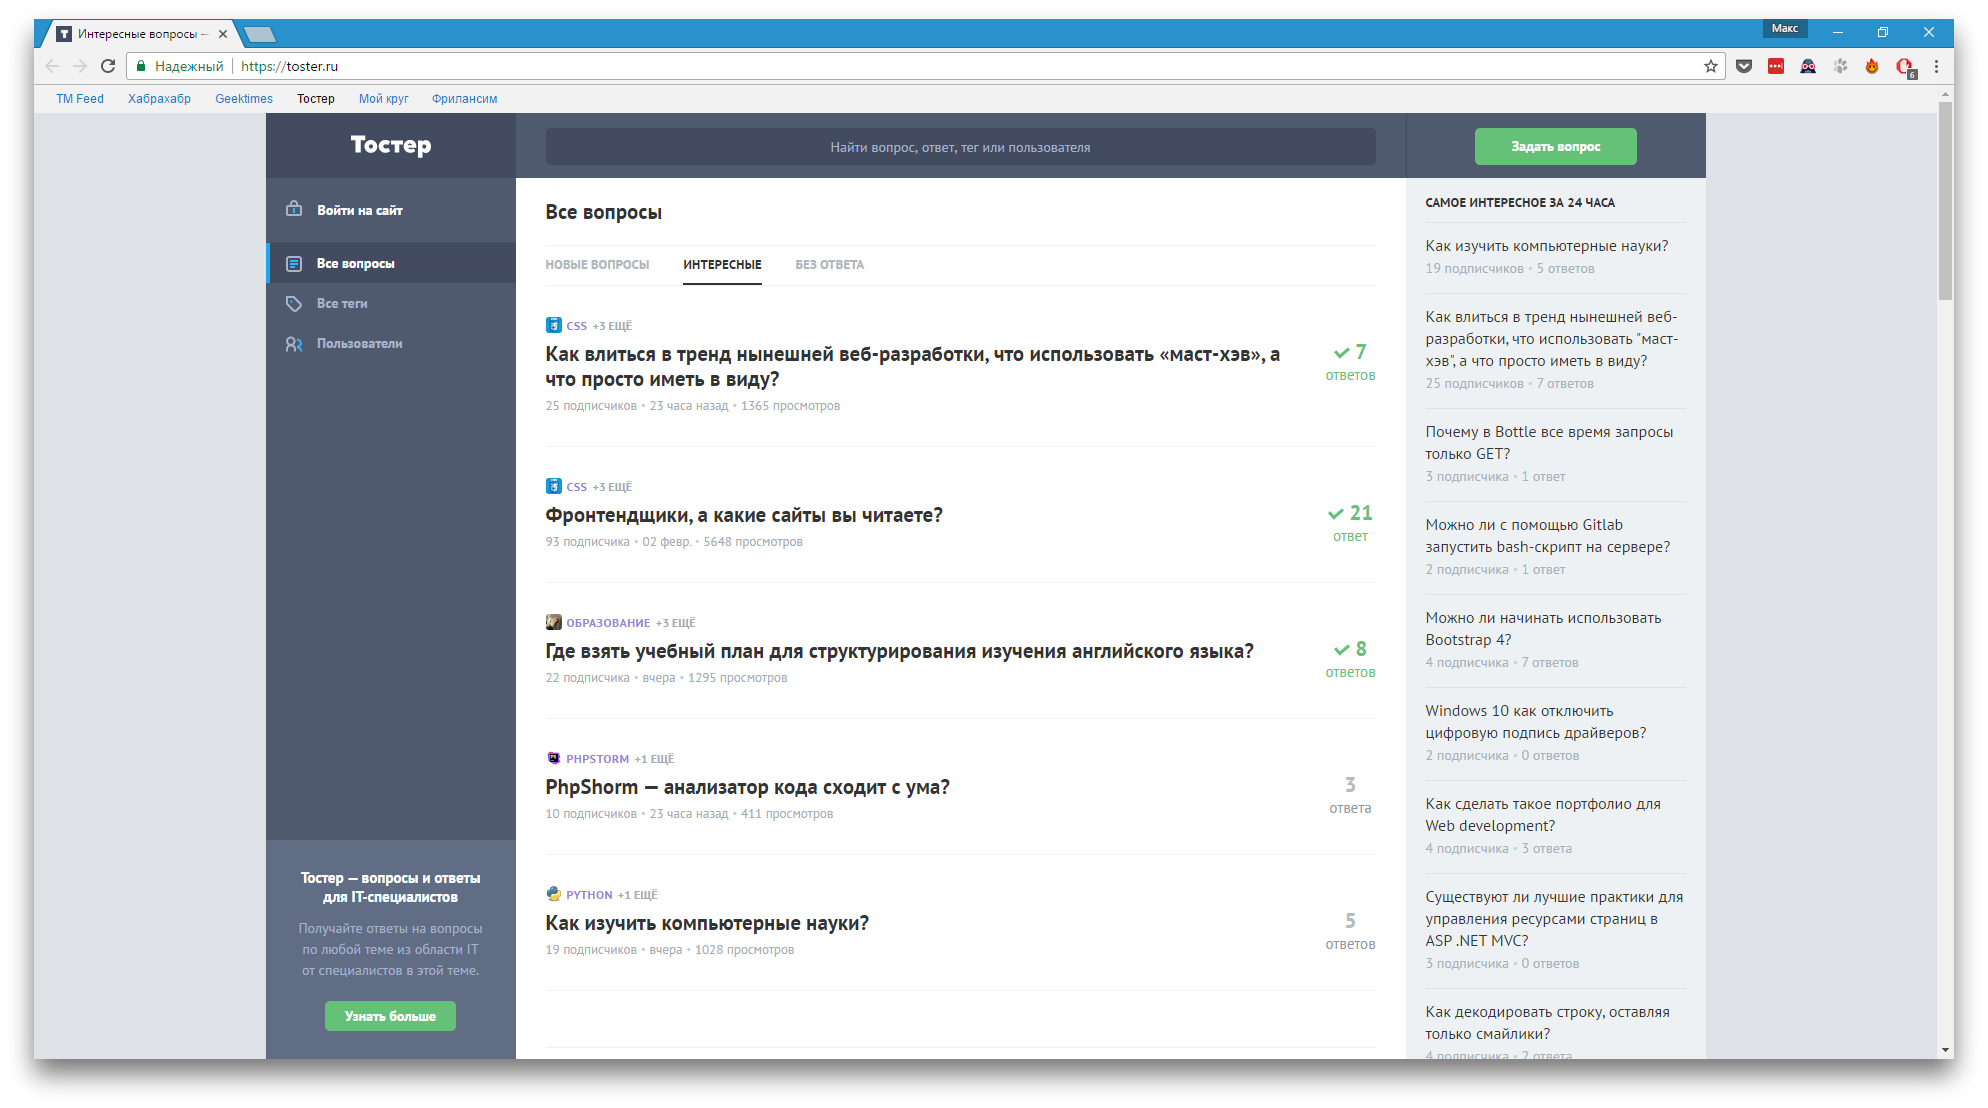The height and width of the screenshot is (1108, 1988).
Task: Click Войти на сайт link
Action: coord(359,210)
